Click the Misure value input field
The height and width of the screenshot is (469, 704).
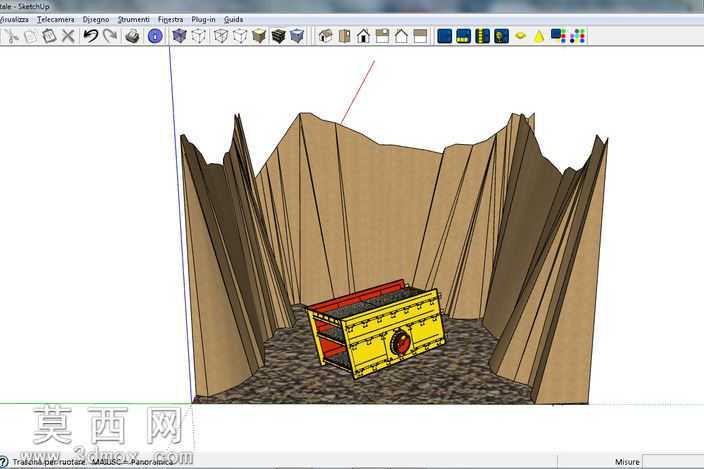point(673,461)
